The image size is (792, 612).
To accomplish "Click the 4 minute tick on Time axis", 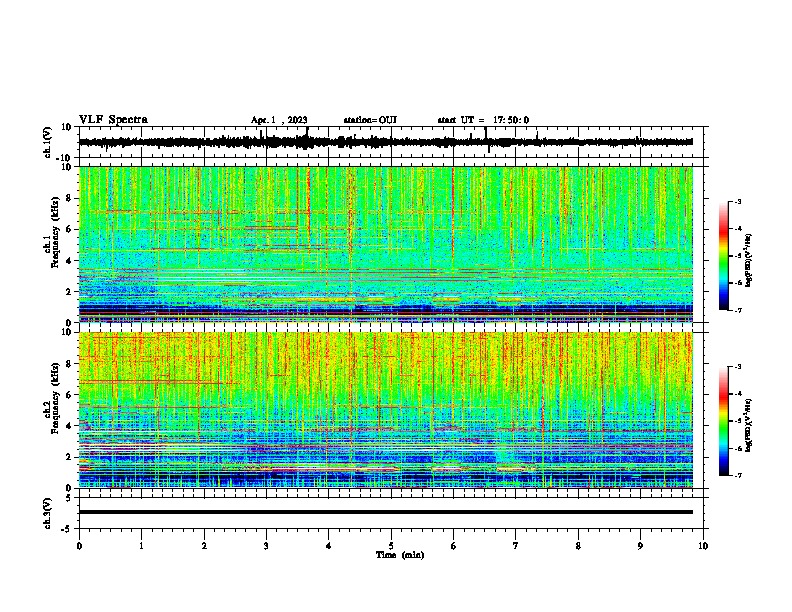I will 329,546.
